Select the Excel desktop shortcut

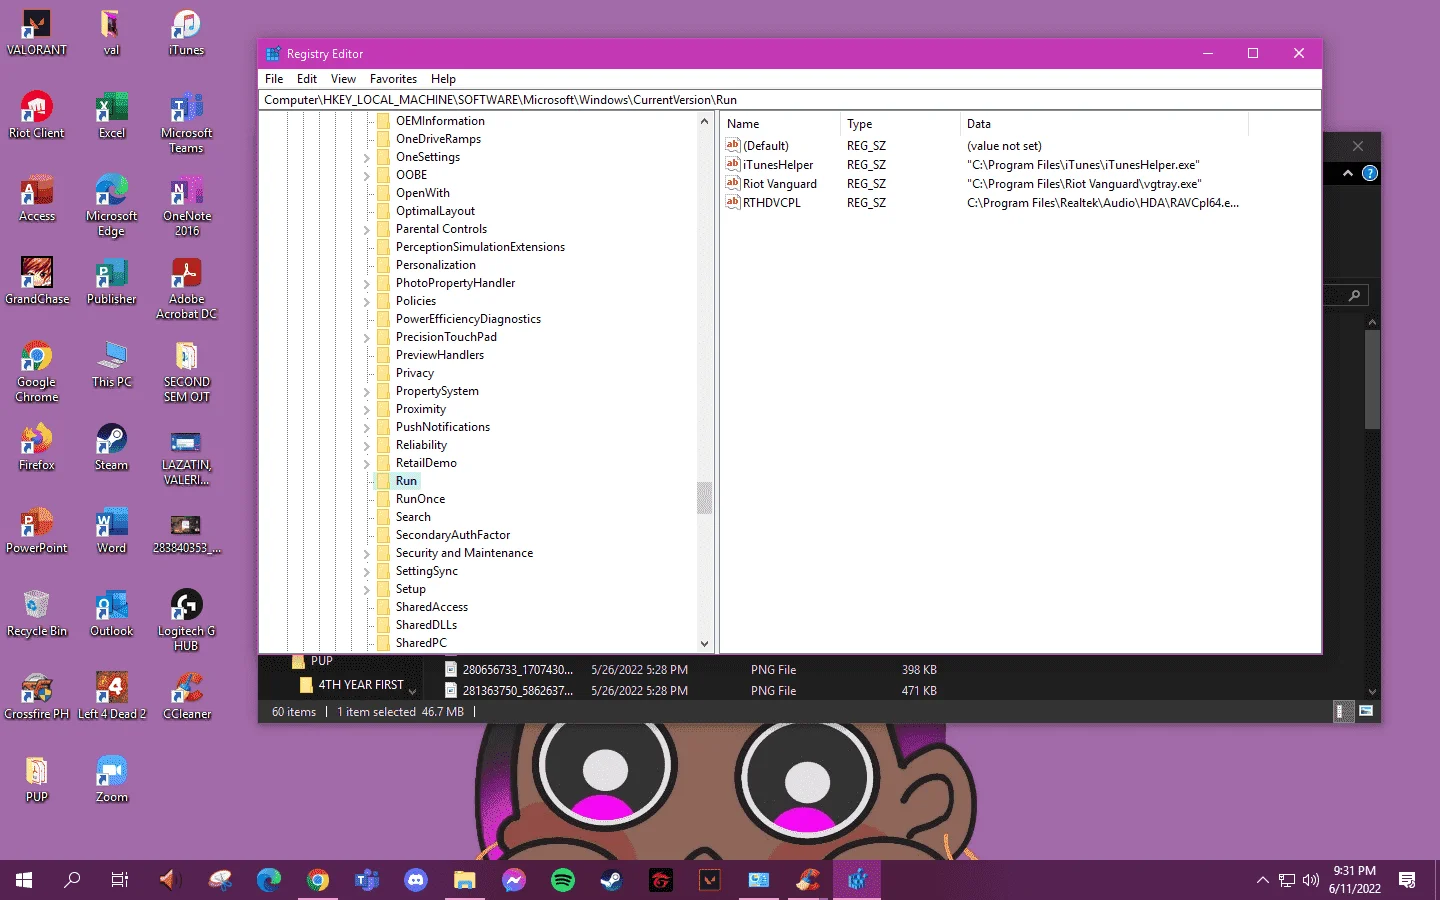(x=112, y=115)
